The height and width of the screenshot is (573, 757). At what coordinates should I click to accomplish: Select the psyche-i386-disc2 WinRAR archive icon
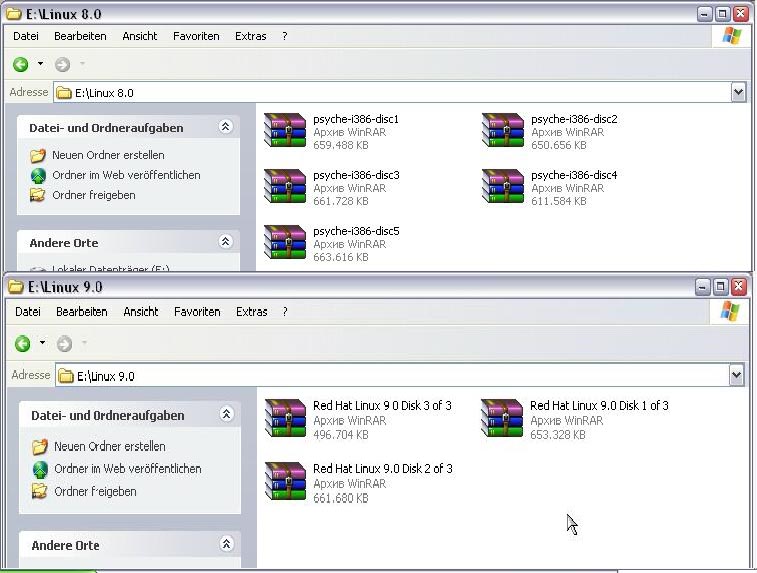click(503, 130)
